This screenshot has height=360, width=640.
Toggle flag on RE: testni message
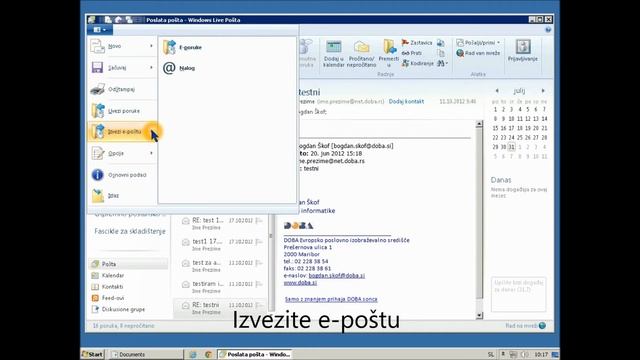pyautogui.click(x=259, y=305)
